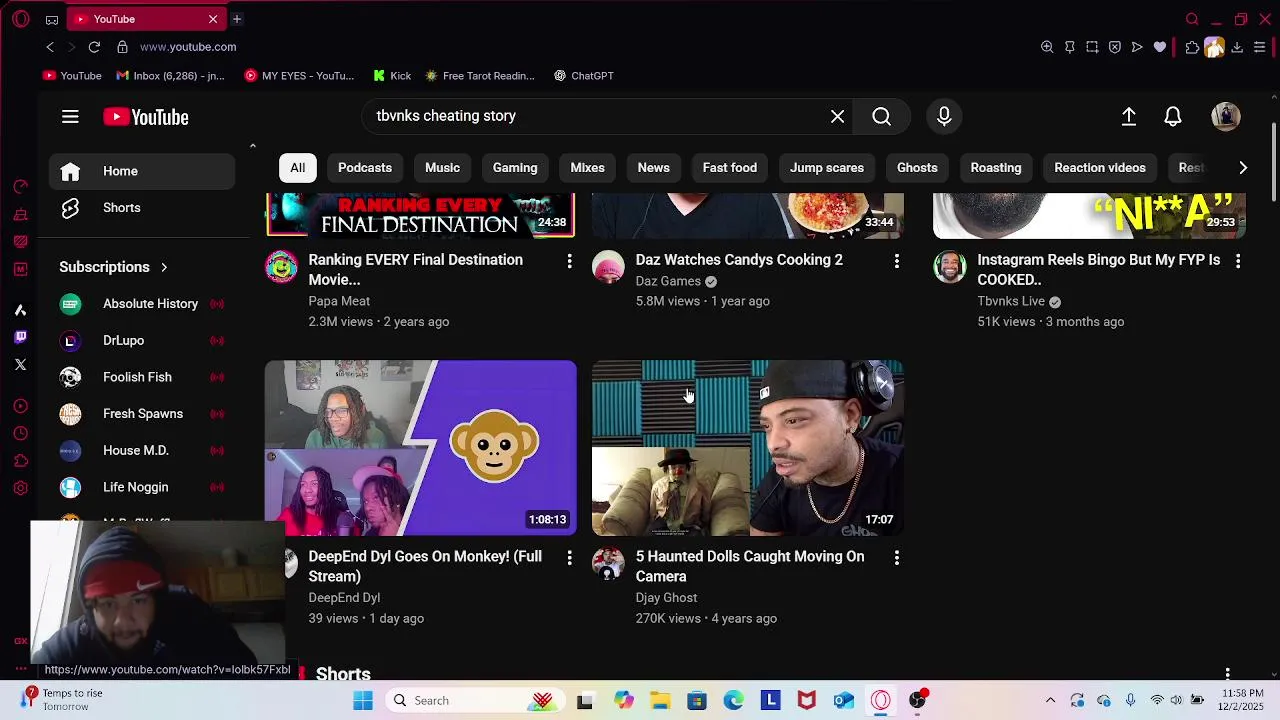The height and width of the screenshot is (720, 1280).
Task: Submit search with magnifier button
Action: click(x=881, y=116)
